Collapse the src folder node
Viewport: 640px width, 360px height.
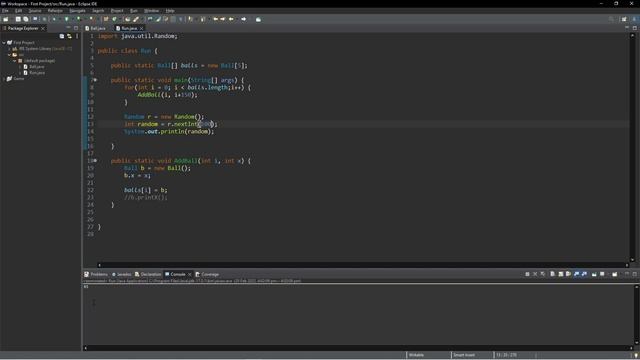(9, 55)
